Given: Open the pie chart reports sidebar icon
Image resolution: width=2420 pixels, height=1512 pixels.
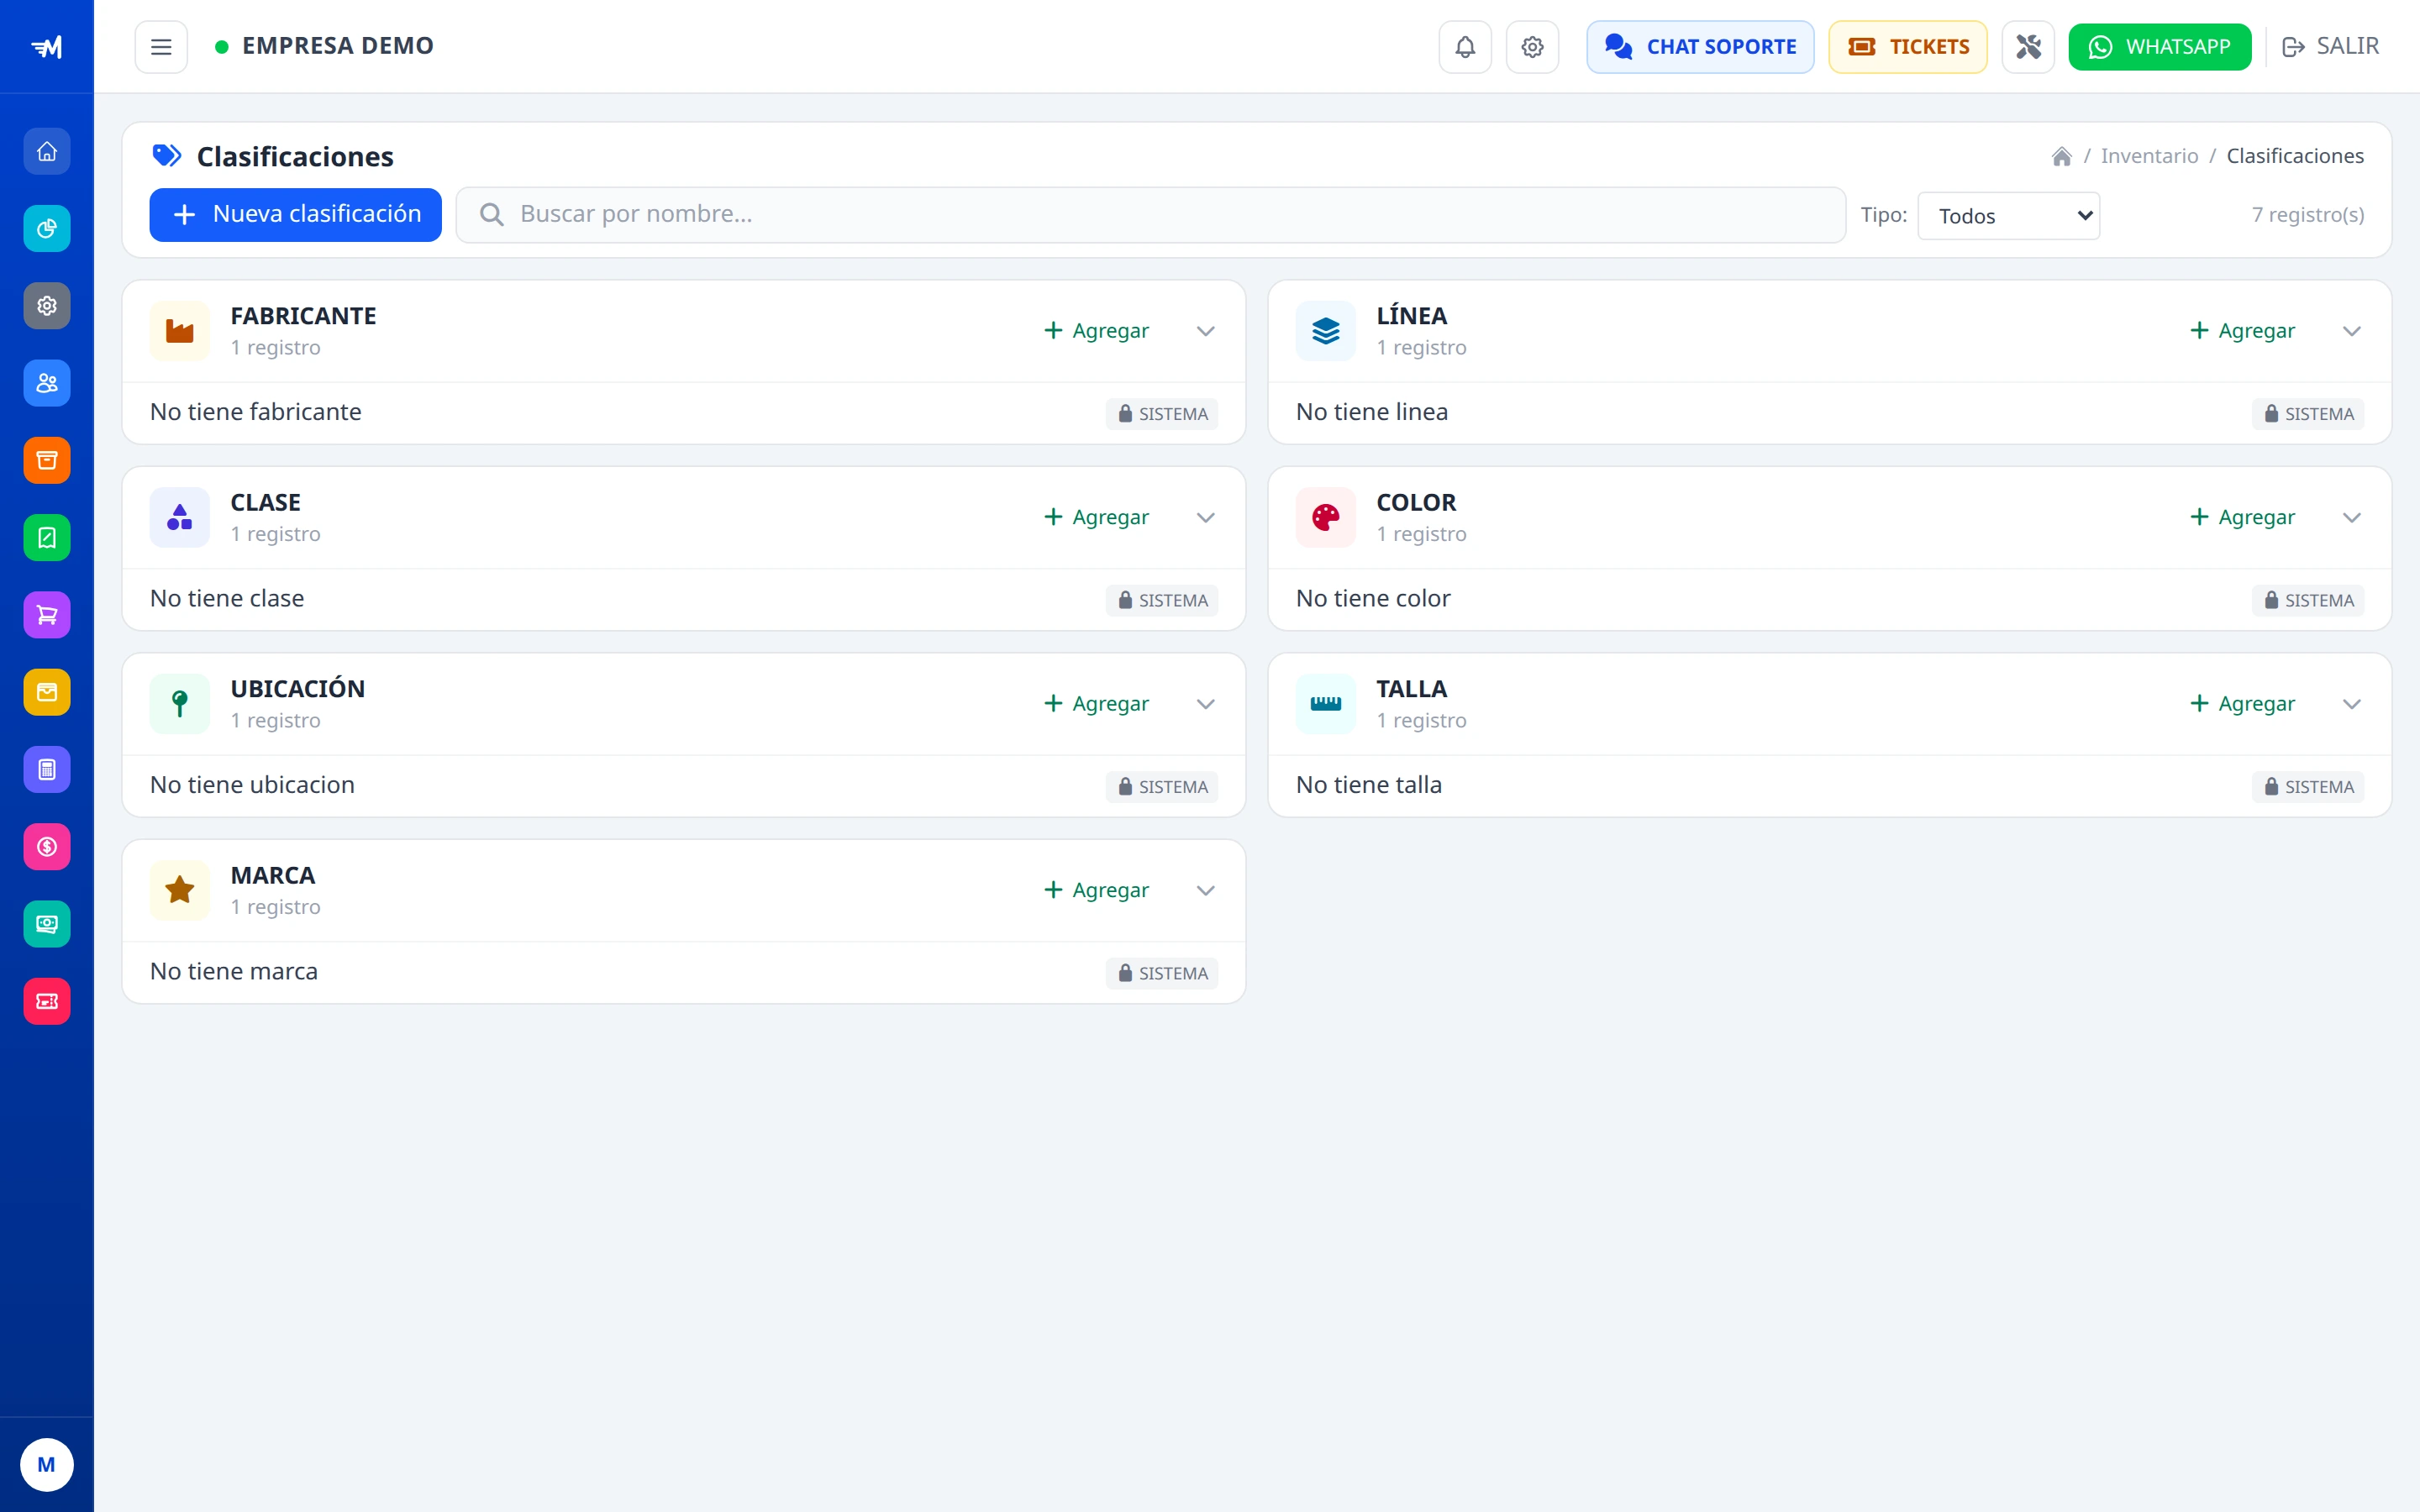Looking at the screenshot, I should (x=47, y=229).
